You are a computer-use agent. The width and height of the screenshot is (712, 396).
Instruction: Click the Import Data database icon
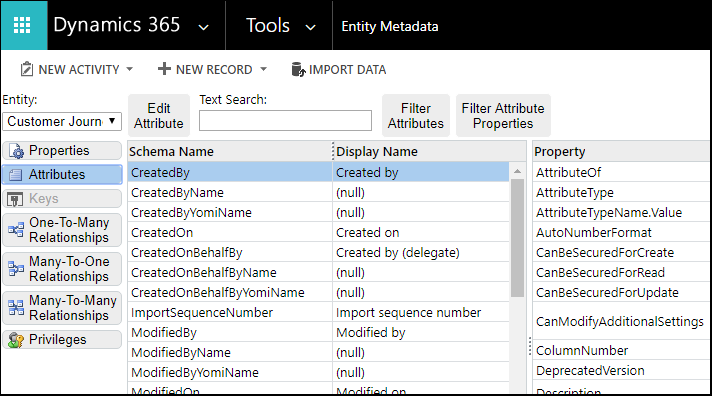(x=298, y=69)
